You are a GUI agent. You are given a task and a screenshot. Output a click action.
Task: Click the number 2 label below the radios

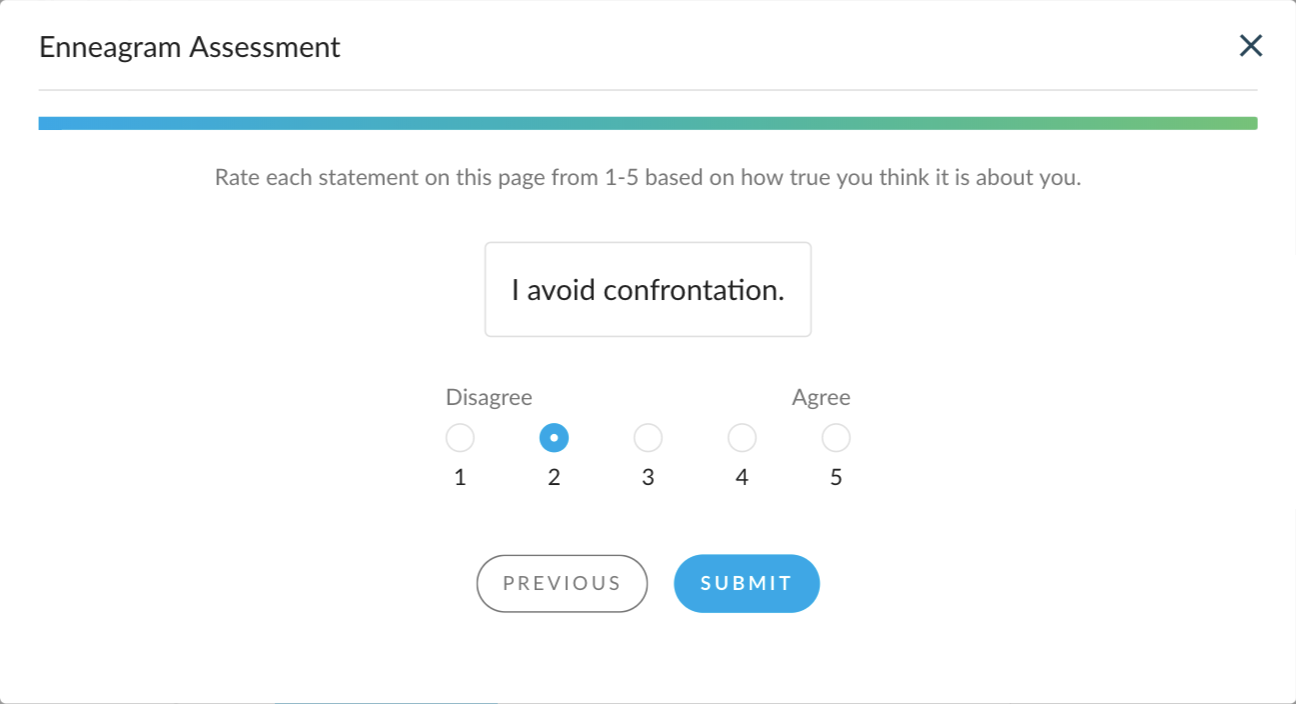tap(554, 478)
